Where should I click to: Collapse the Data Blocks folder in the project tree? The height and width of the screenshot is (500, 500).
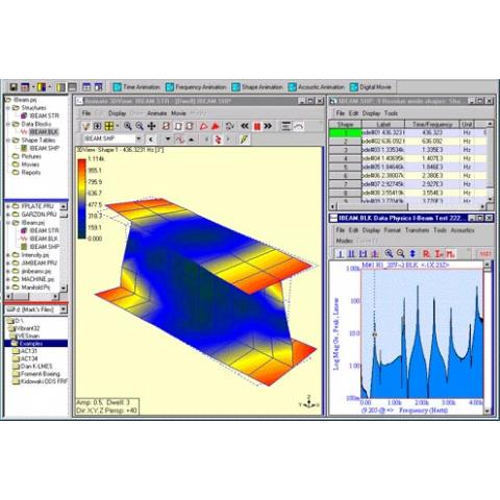pos(8,124)
